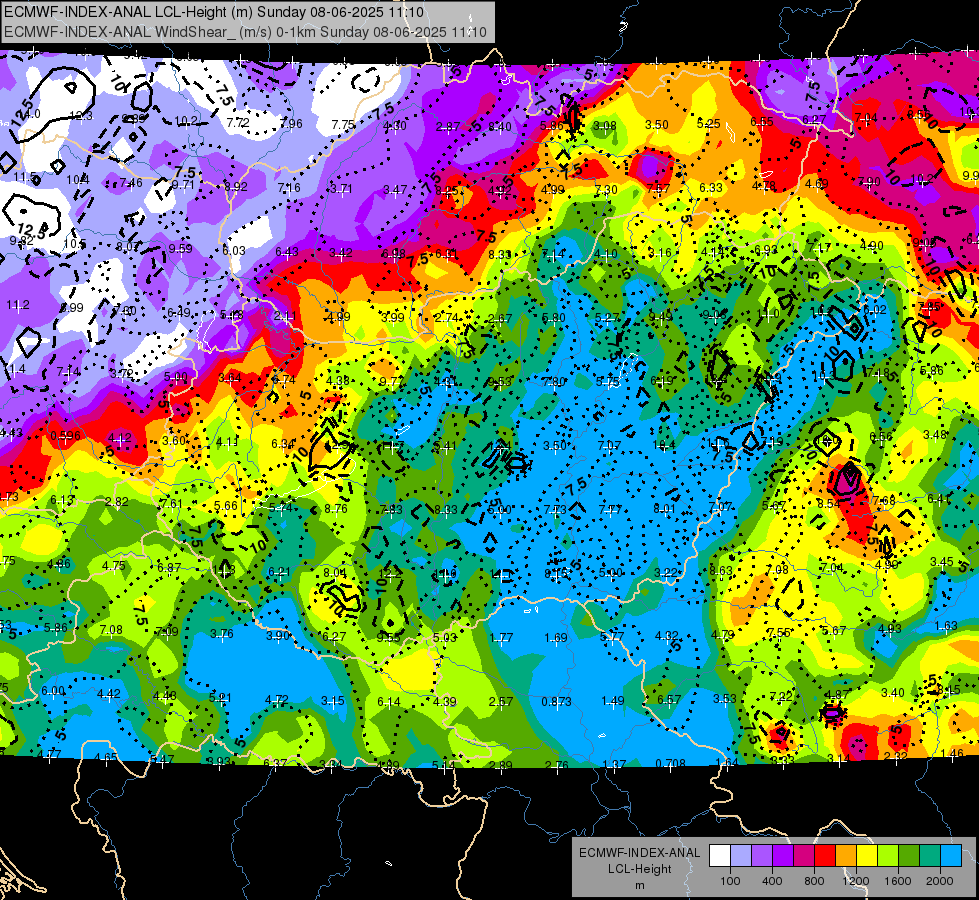Click the map value 1.49
This screenshot has width=979, height=900.
612,701
